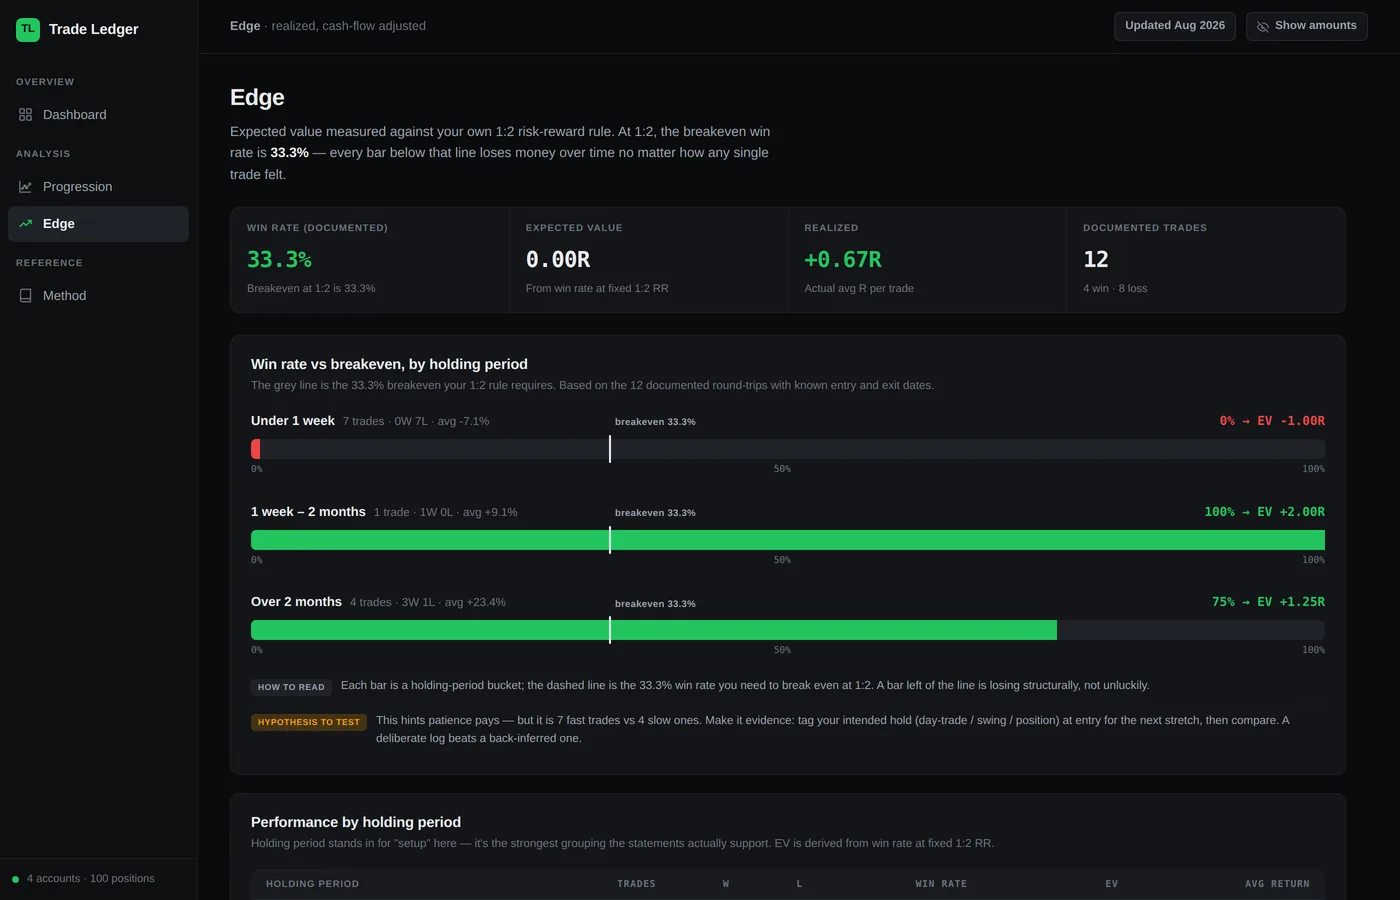1400x900 pixels.
Task: Click the eye-off icon in Show amounts
Action: click(x=1263, y=26)
